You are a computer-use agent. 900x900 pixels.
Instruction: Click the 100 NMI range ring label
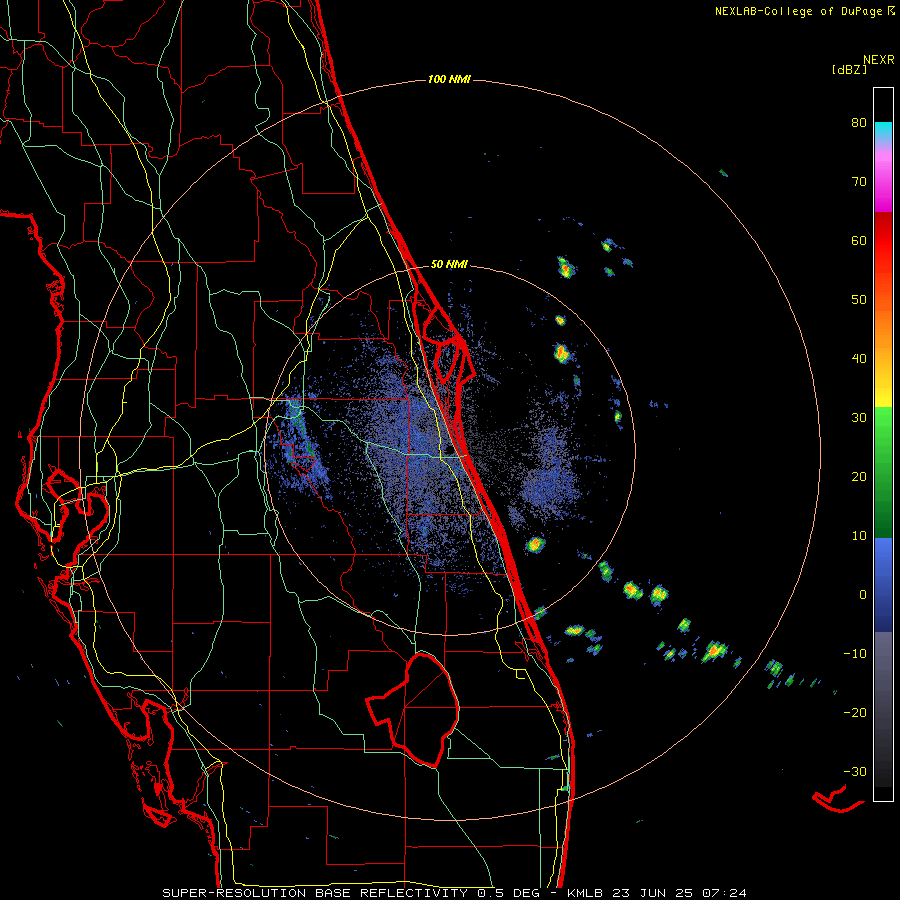(x=449, y=79)
